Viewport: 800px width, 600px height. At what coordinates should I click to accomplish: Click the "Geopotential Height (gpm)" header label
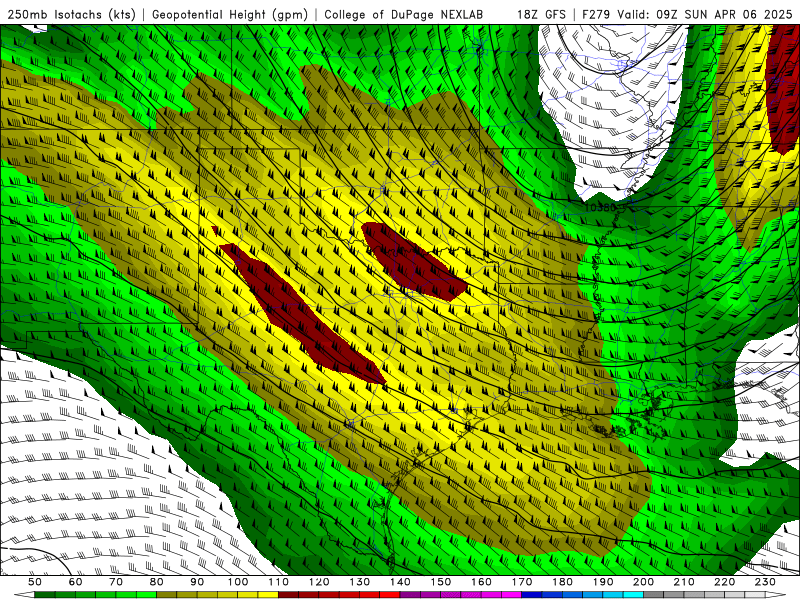pos(230,15)
